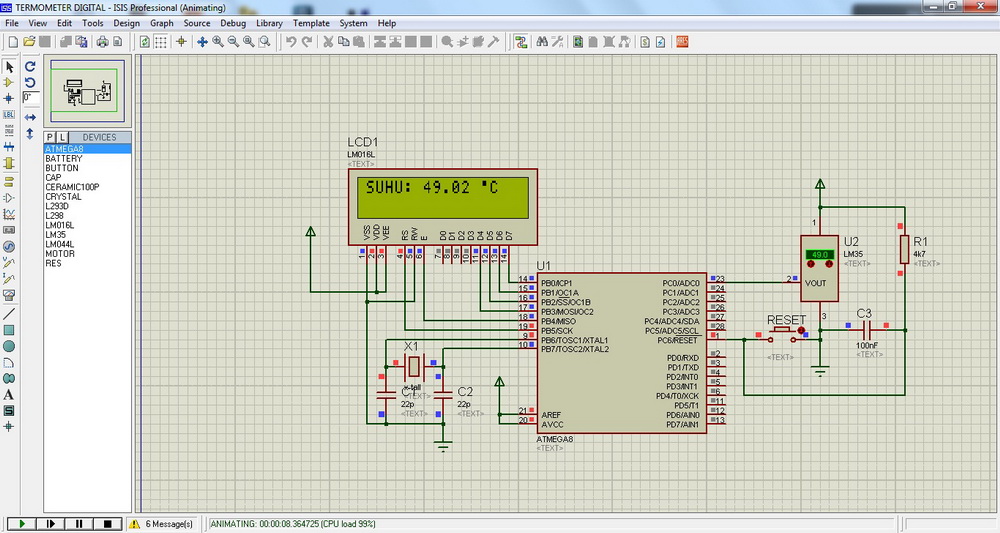
Task: Select the Text script 'A' tool
Action: [9, 394]
